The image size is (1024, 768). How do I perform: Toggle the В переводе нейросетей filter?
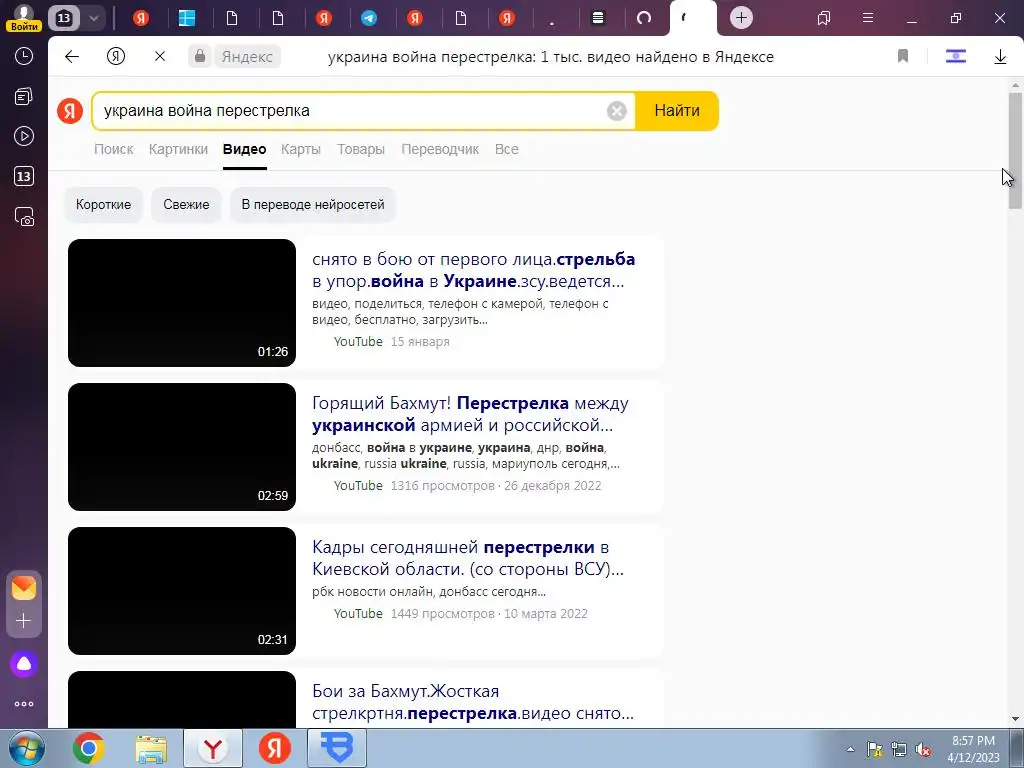pos(313,204)
